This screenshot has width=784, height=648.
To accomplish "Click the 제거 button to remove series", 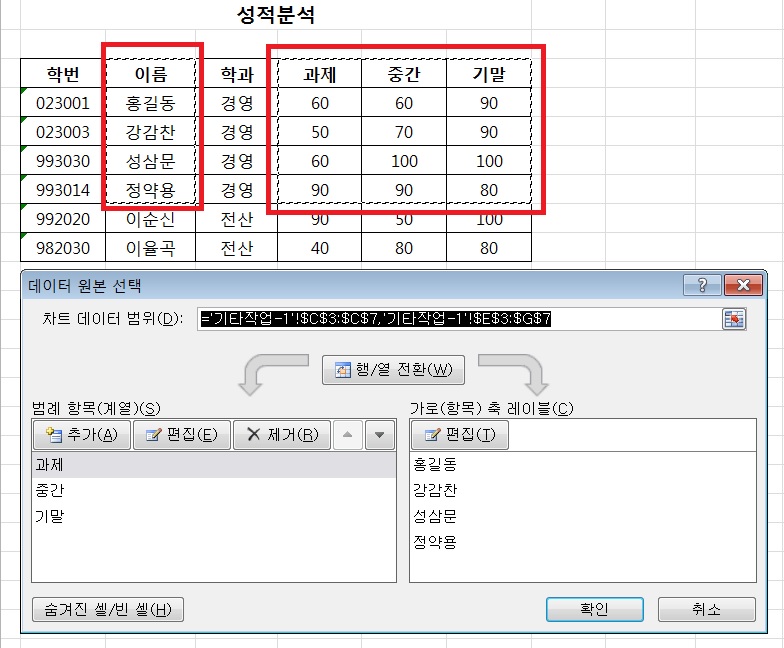I will pos(281,435).
